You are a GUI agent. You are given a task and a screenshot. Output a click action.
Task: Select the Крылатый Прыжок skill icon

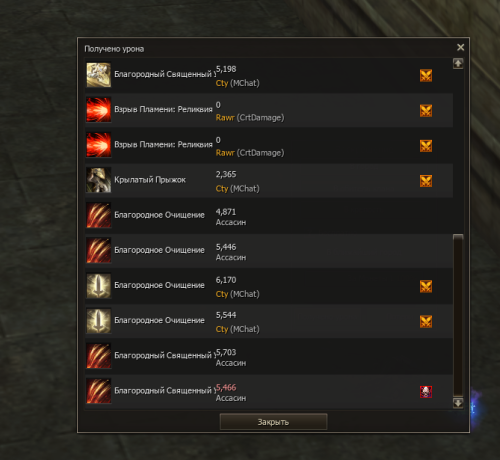click(99, 180)
